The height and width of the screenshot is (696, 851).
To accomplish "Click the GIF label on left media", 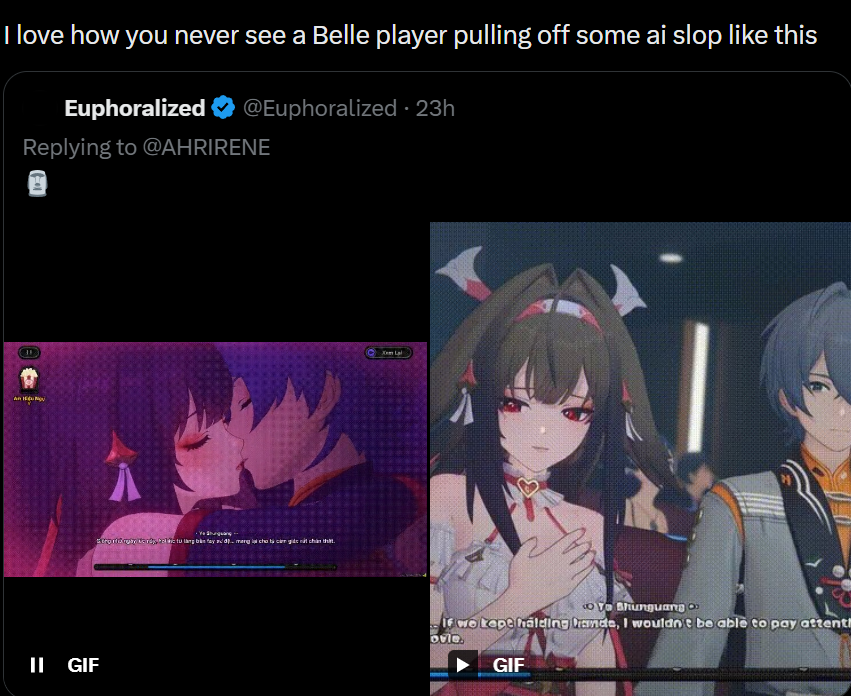I will click(83, 665).
